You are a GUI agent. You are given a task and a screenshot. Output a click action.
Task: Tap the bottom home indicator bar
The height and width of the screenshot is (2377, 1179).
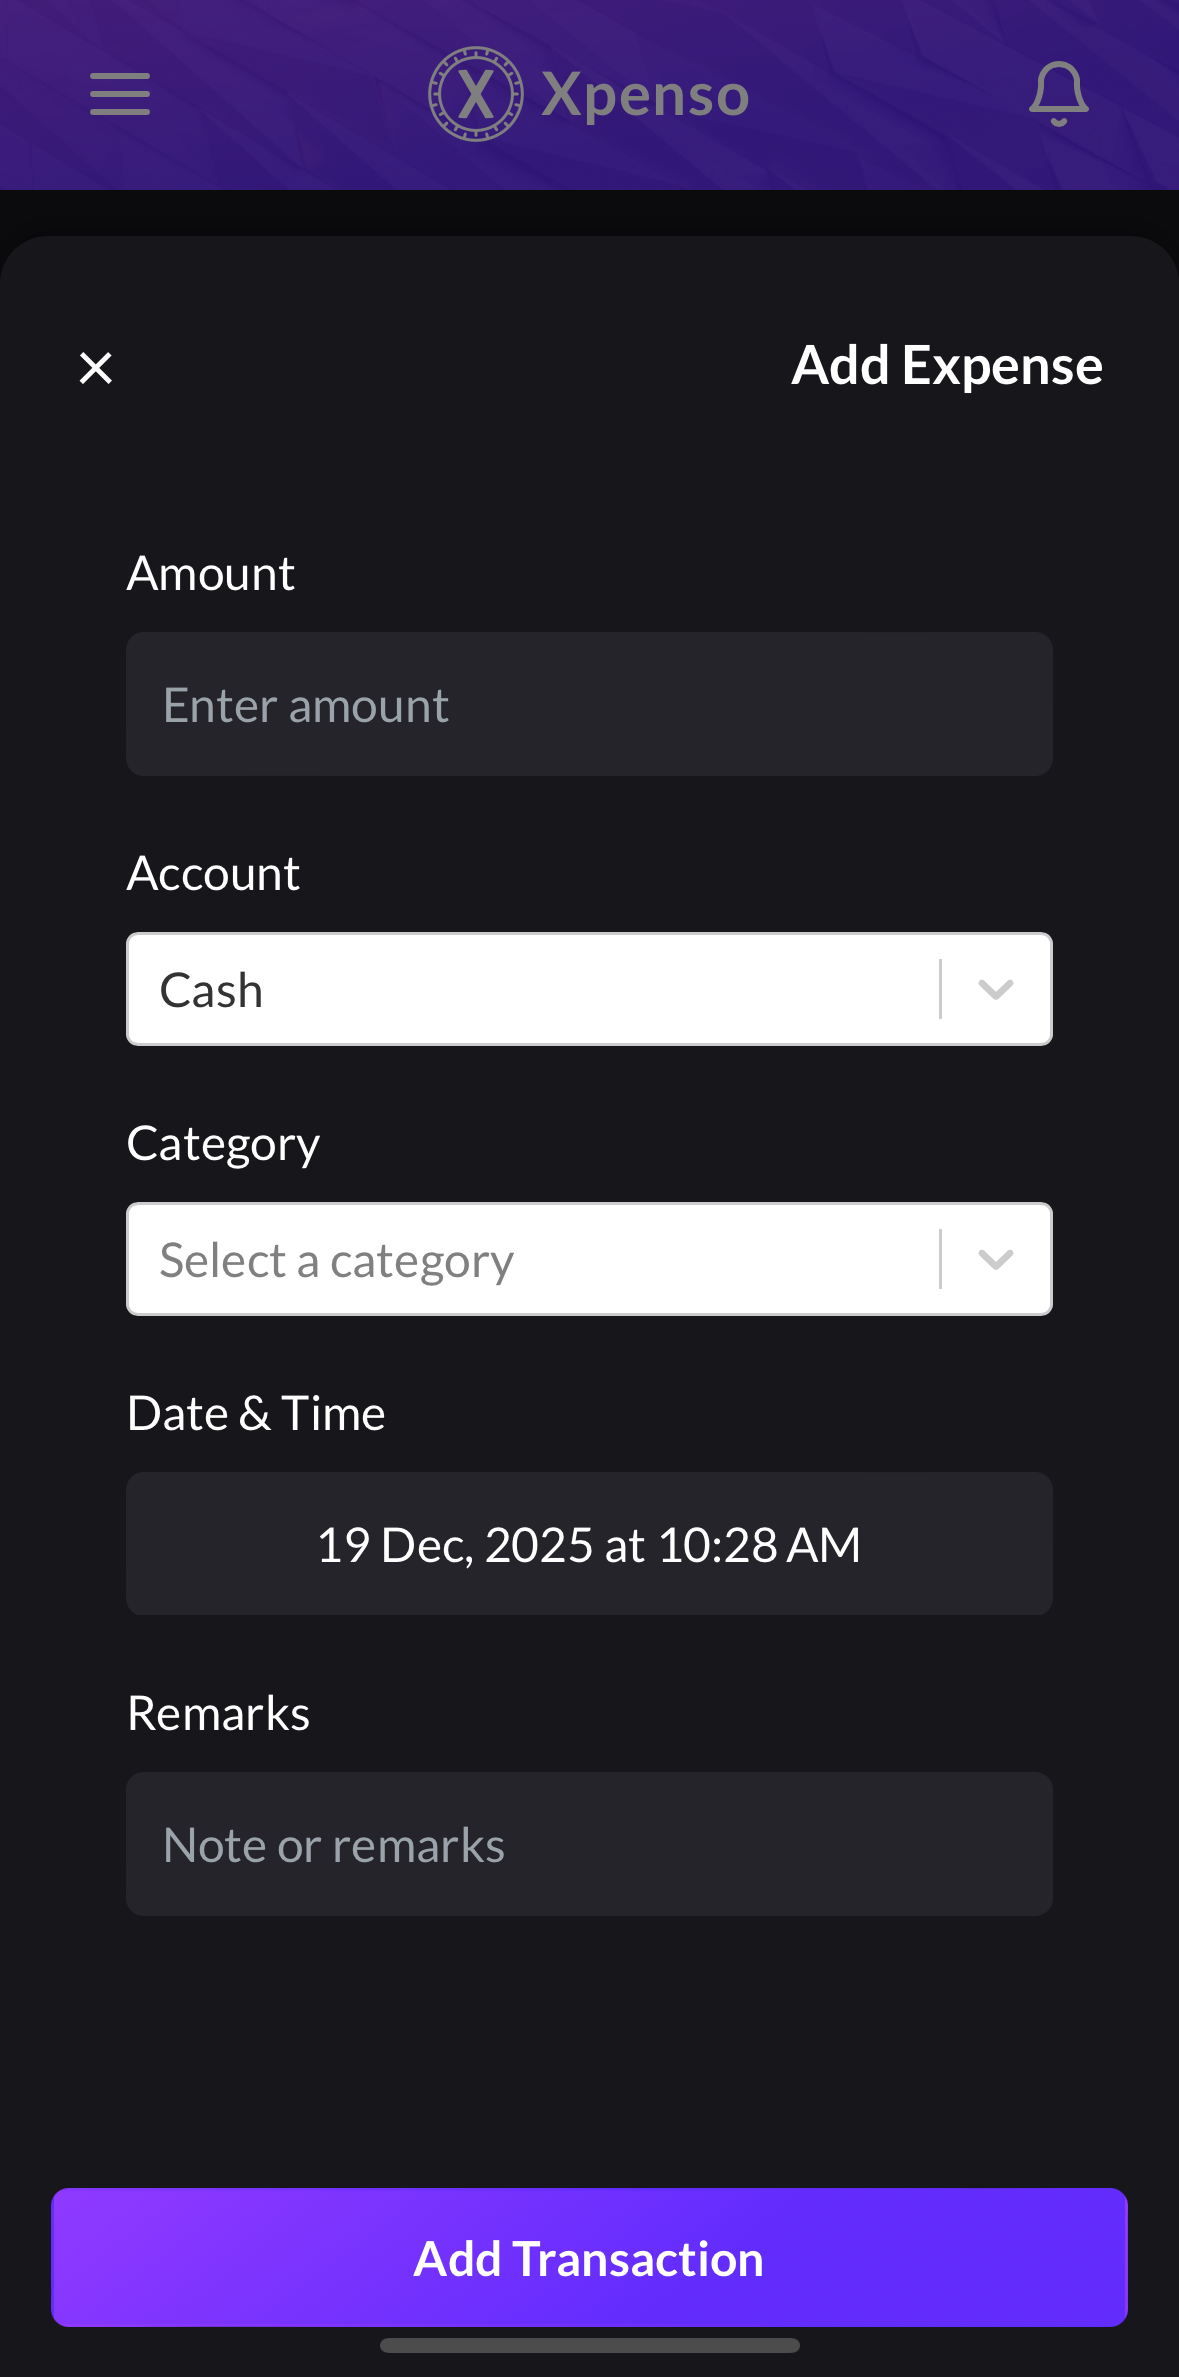[x=589, y=2345]
